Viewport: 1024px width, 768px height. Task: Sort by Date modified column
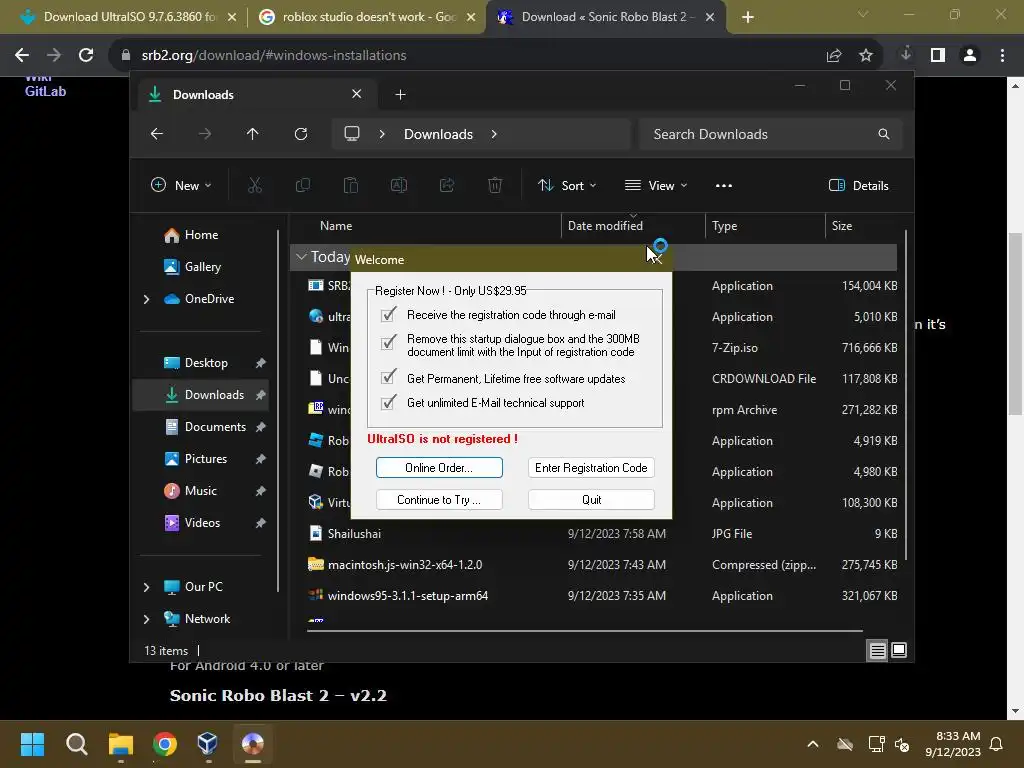click(x=632, y=225)
